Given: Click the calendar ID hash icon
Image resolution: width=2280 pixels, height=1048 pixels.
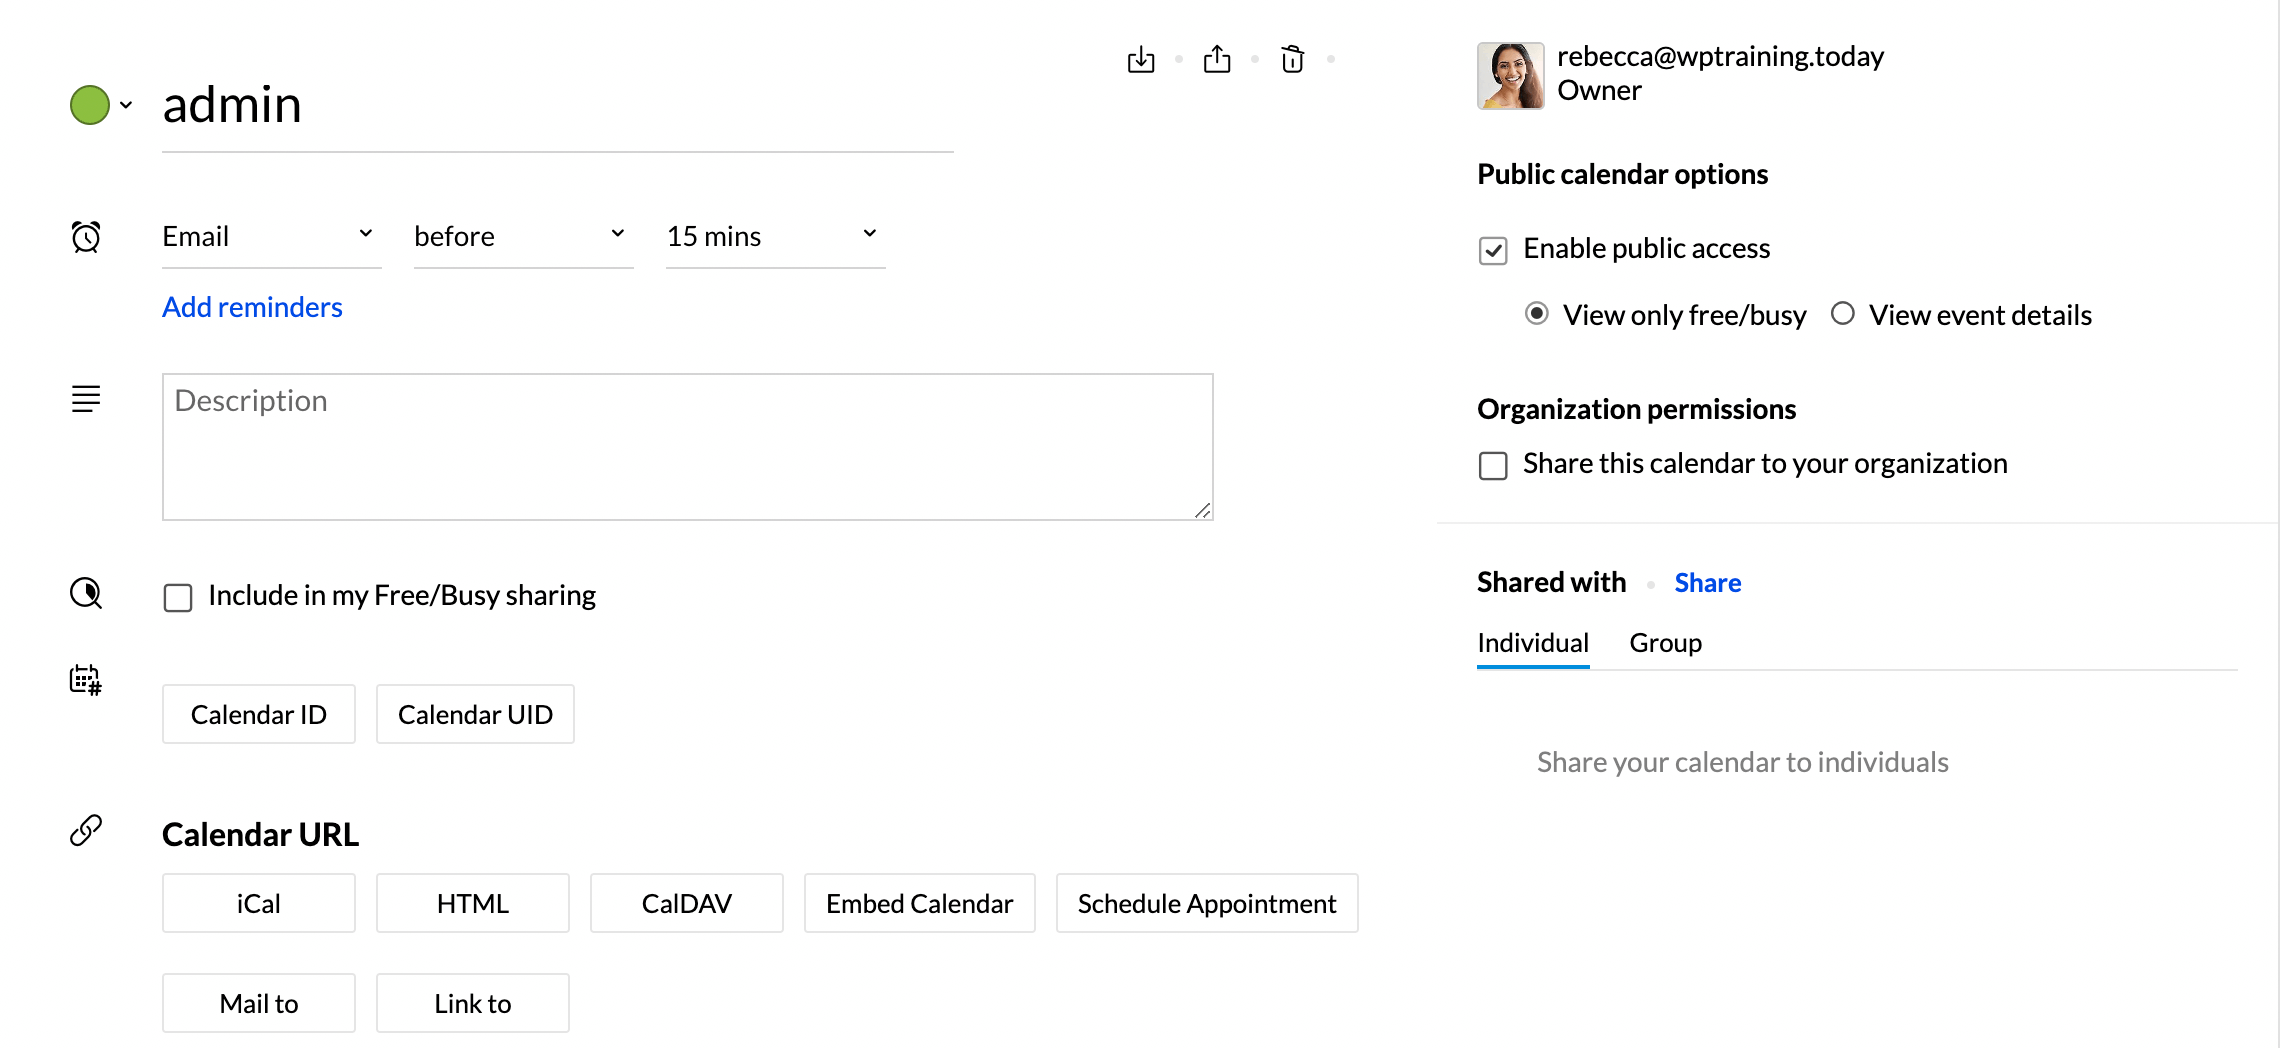Looking at the screenshot, I should click(86, 680).
